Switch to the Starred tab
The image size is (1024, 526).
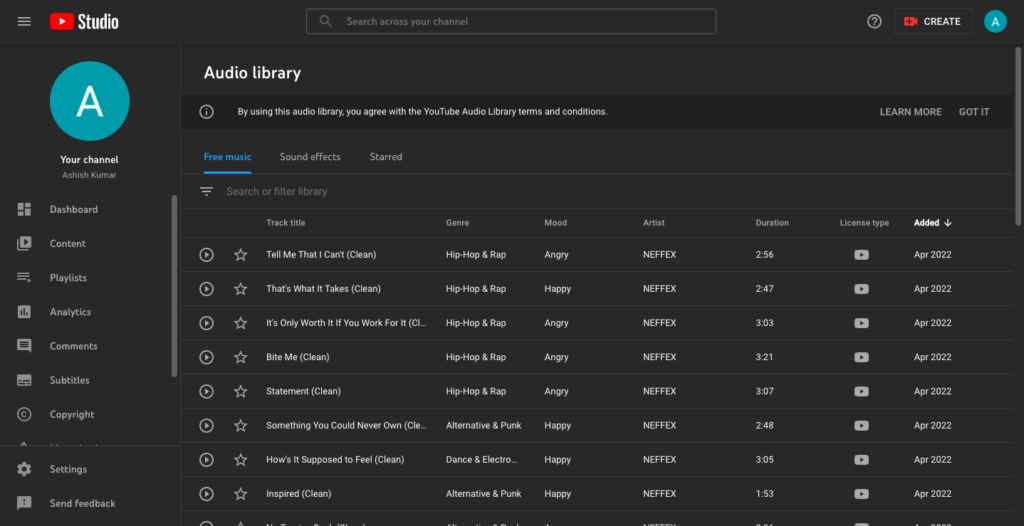(386, 157)
